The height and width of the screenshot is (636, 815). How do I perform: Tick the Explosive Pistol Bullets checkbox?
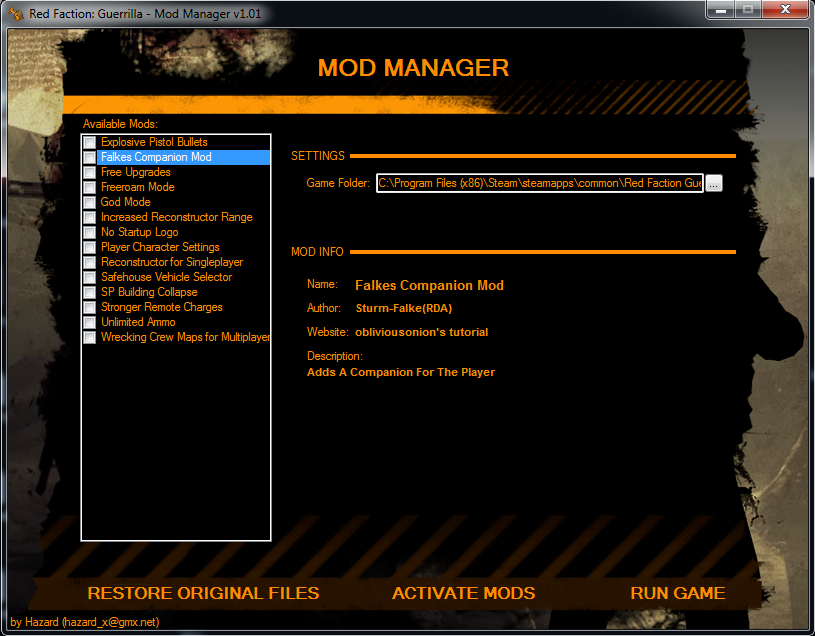tap(90, 142)
